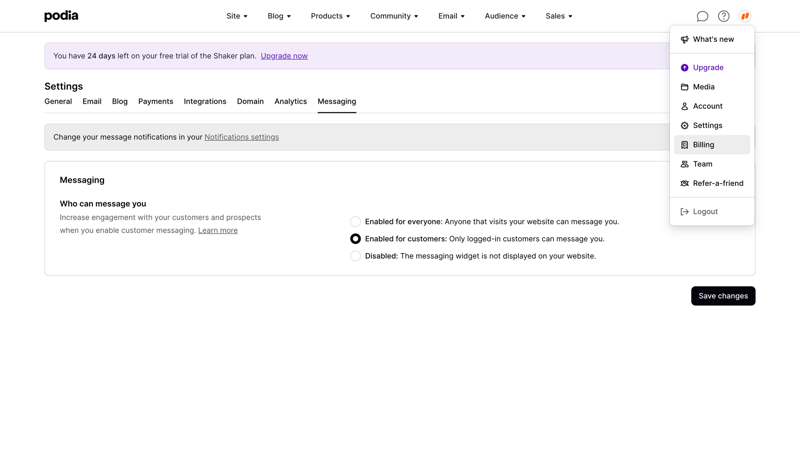Open the chat messages icon

click(702, 16)
